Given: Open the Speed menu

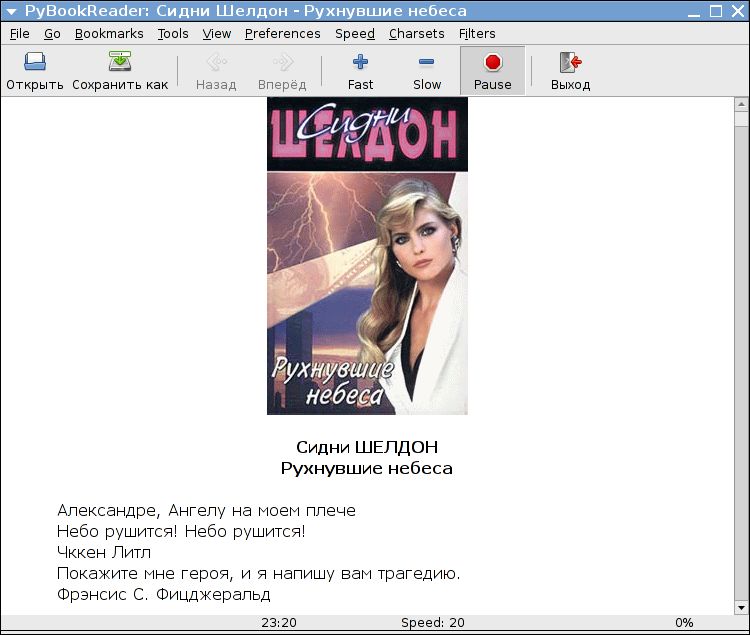Looking at the screenshot, I should [x=354, y=33].
